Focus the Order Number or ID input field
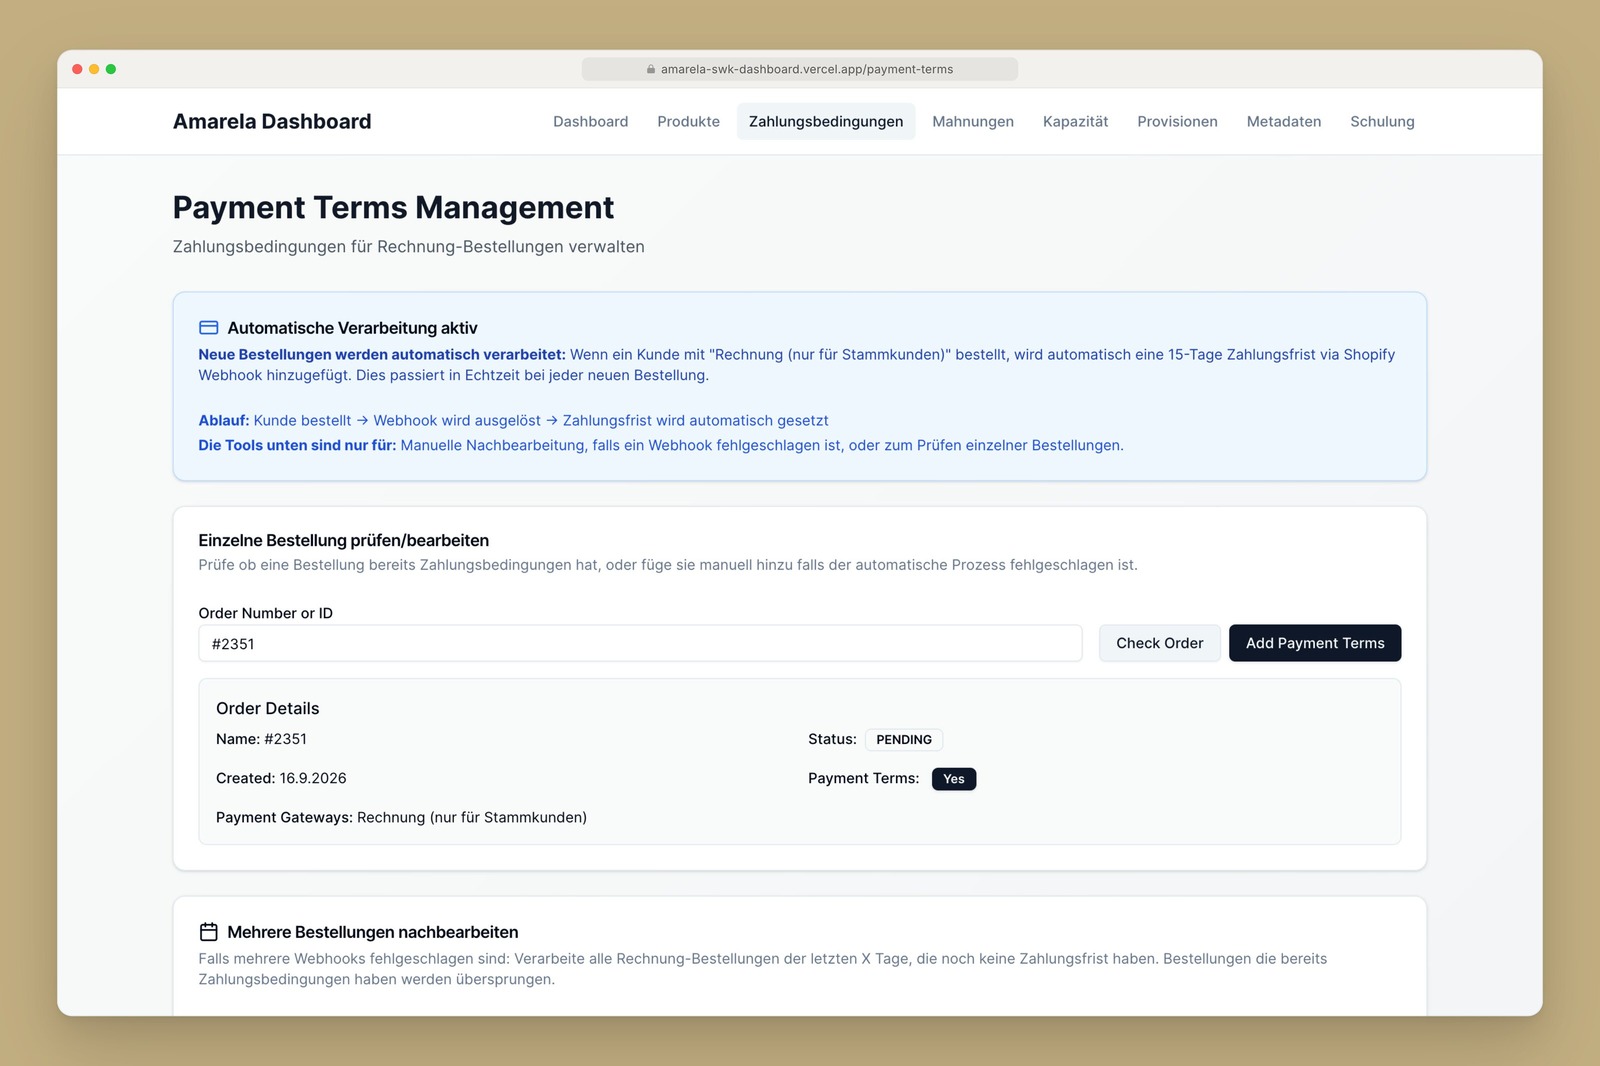 [640, 643]
